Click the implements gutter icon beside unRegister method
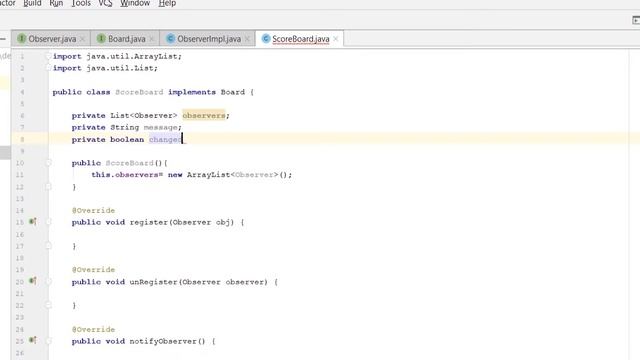This screenshot has height=360, width=640. 33,281
